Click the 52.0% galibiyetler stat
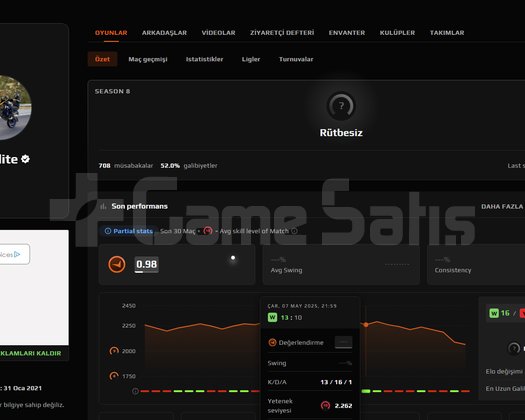 coord(189,166)
